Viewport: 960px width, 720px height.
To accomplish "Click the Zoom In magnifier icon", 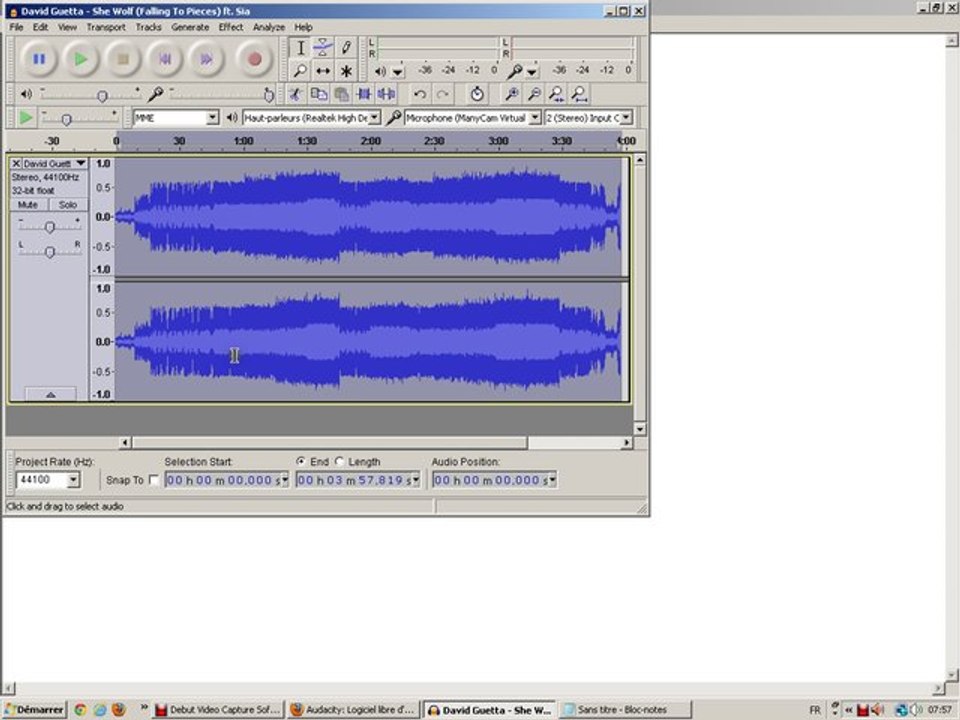I will click(511, 94).
